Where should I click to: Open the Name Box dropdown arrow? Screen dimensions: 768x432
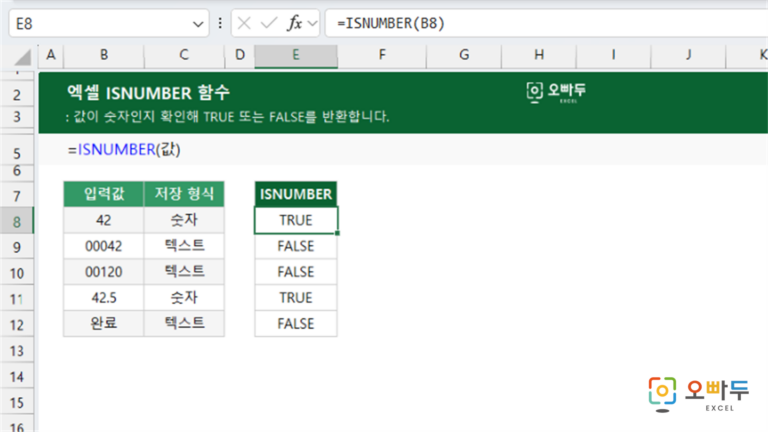coord(198,24)
